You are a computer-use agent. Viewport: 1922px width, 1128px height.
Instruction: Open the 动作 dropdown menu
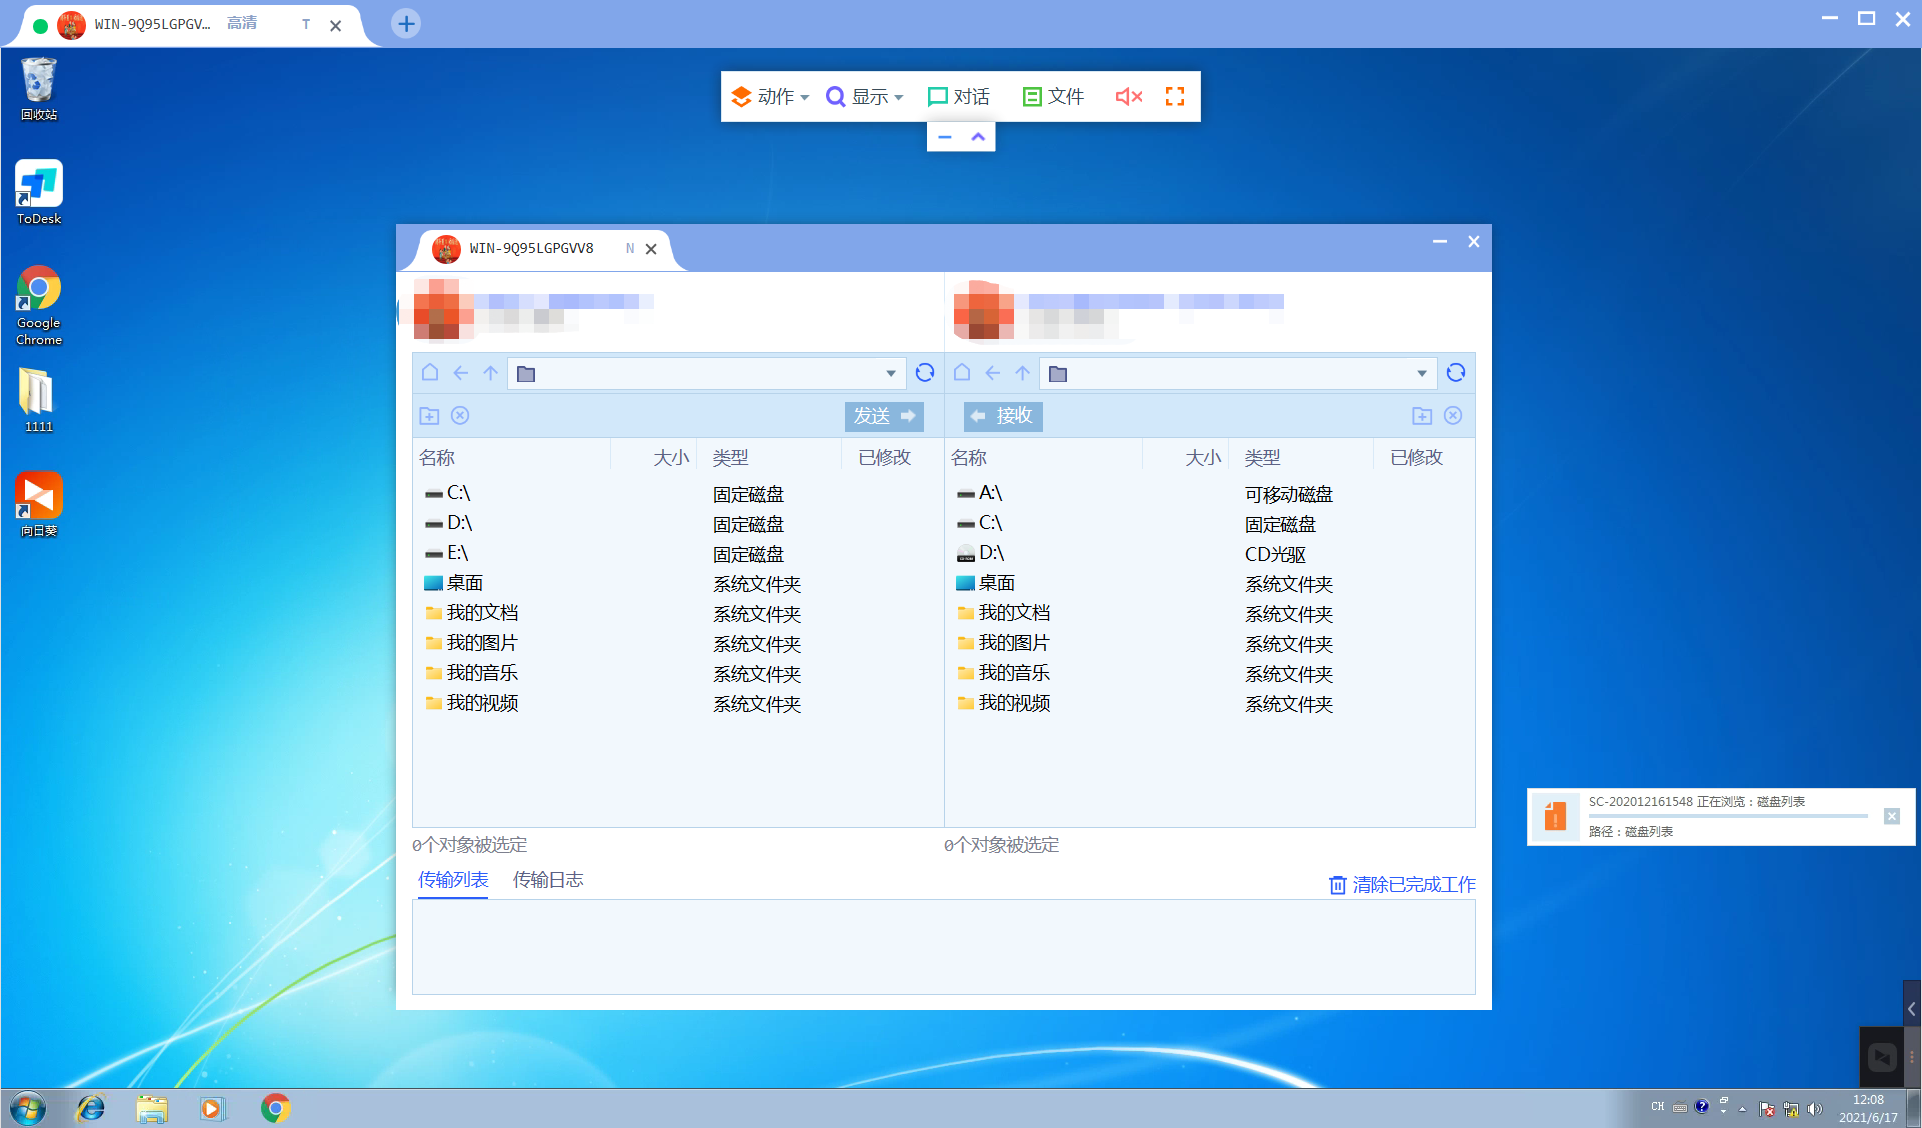770,96
